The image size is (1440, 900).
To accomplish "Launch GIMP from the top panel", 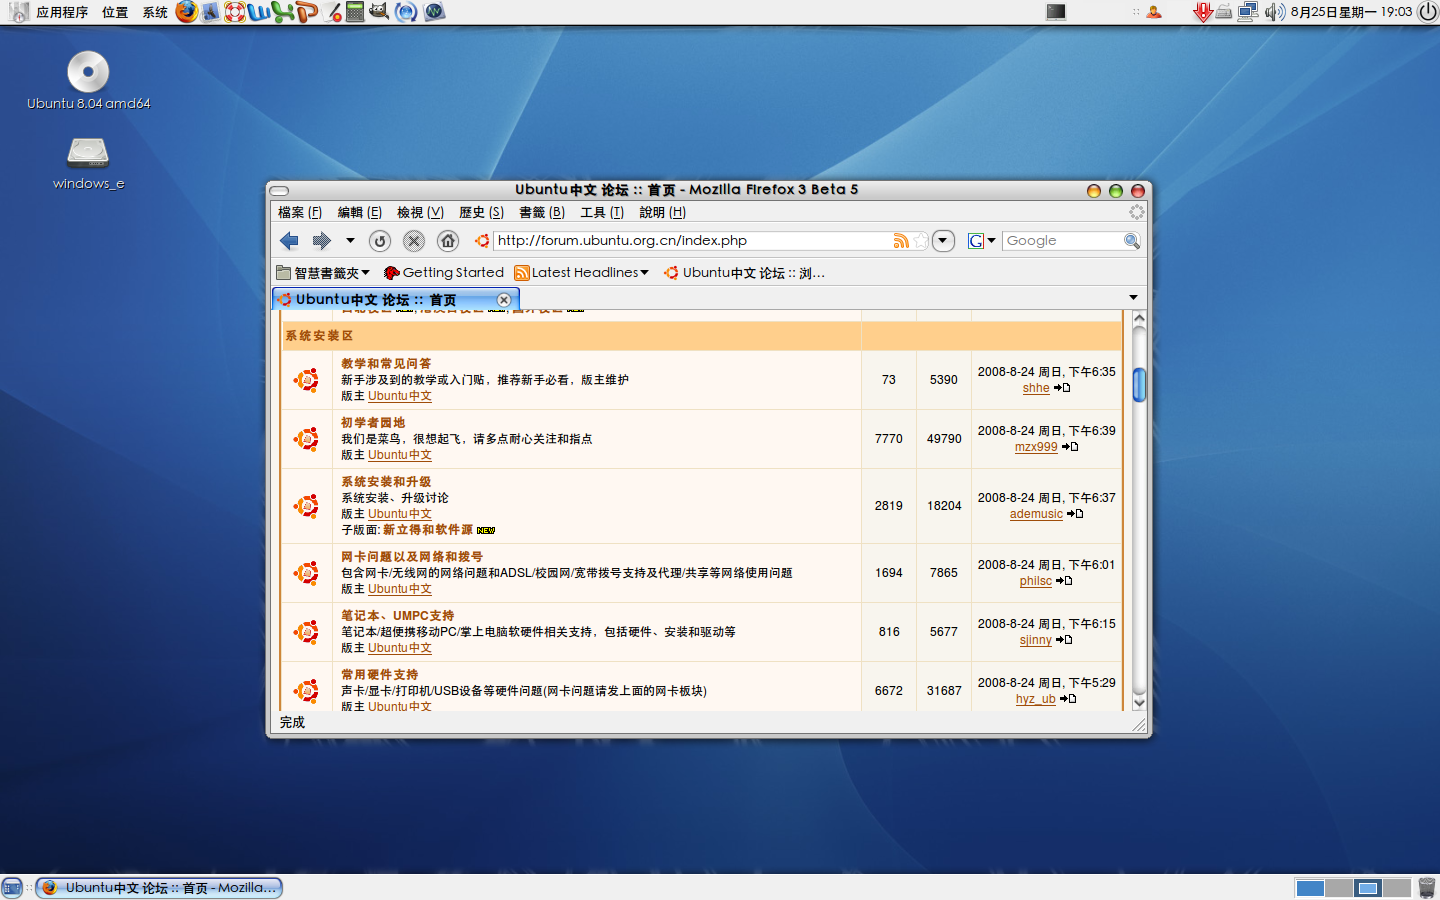I will coord(379,12).
